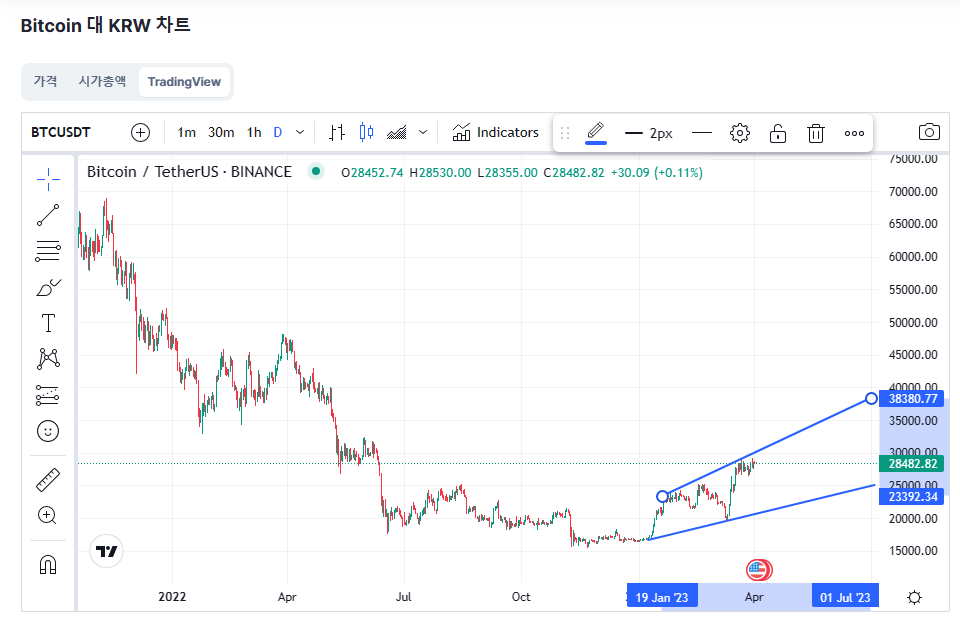Screen dimensions: 960x626
Task: Open the drawing settings gear
Action: [740, 133]
